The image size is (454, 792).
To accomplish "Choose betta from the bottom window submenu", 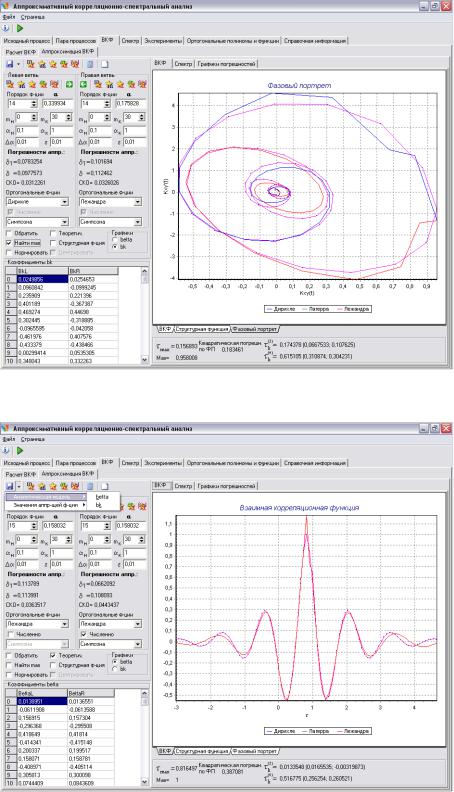I will point(102,497).
